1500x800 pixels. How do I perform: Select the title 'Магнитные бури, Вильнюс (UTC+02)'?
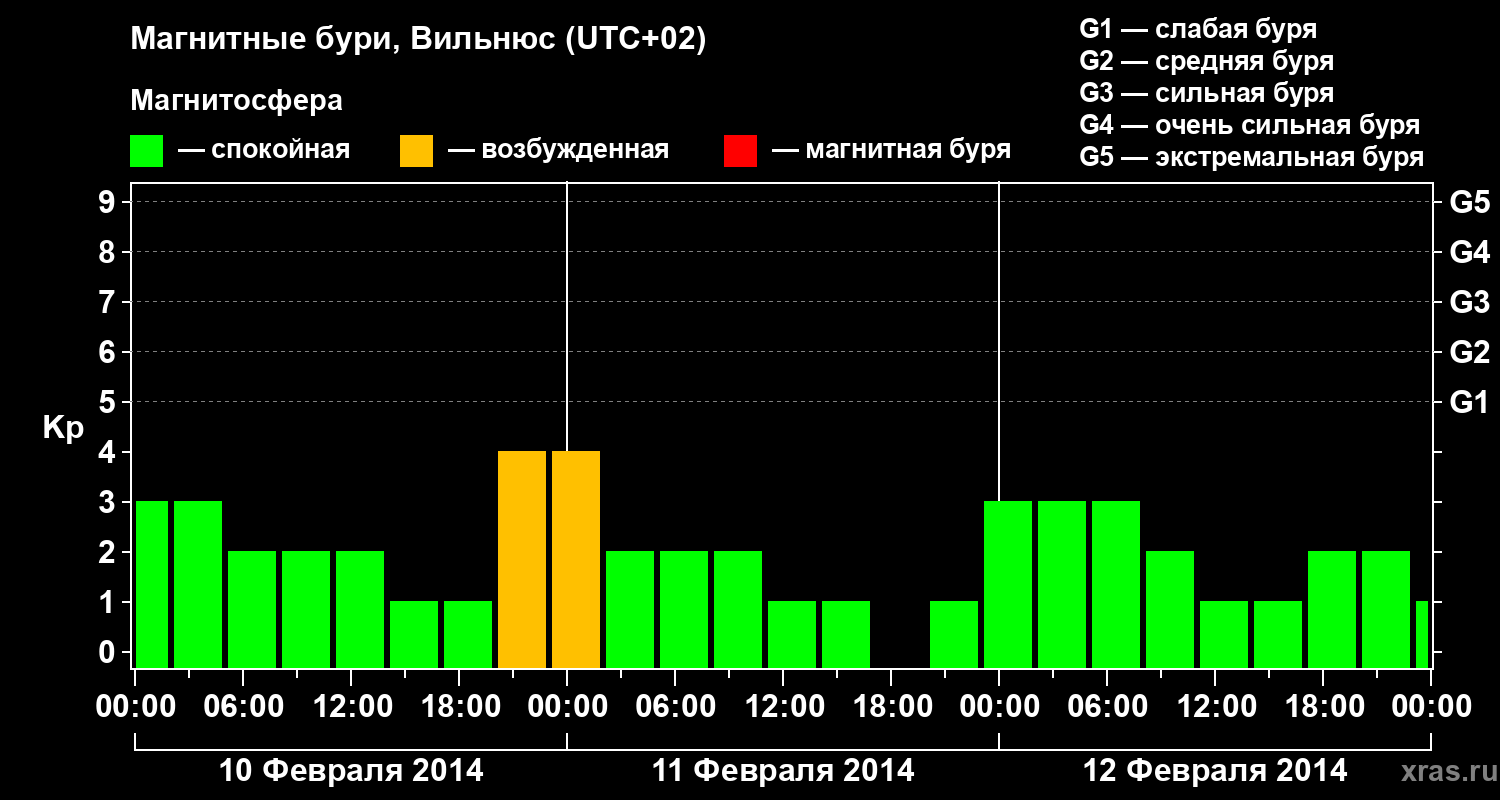tap(419, 40)
